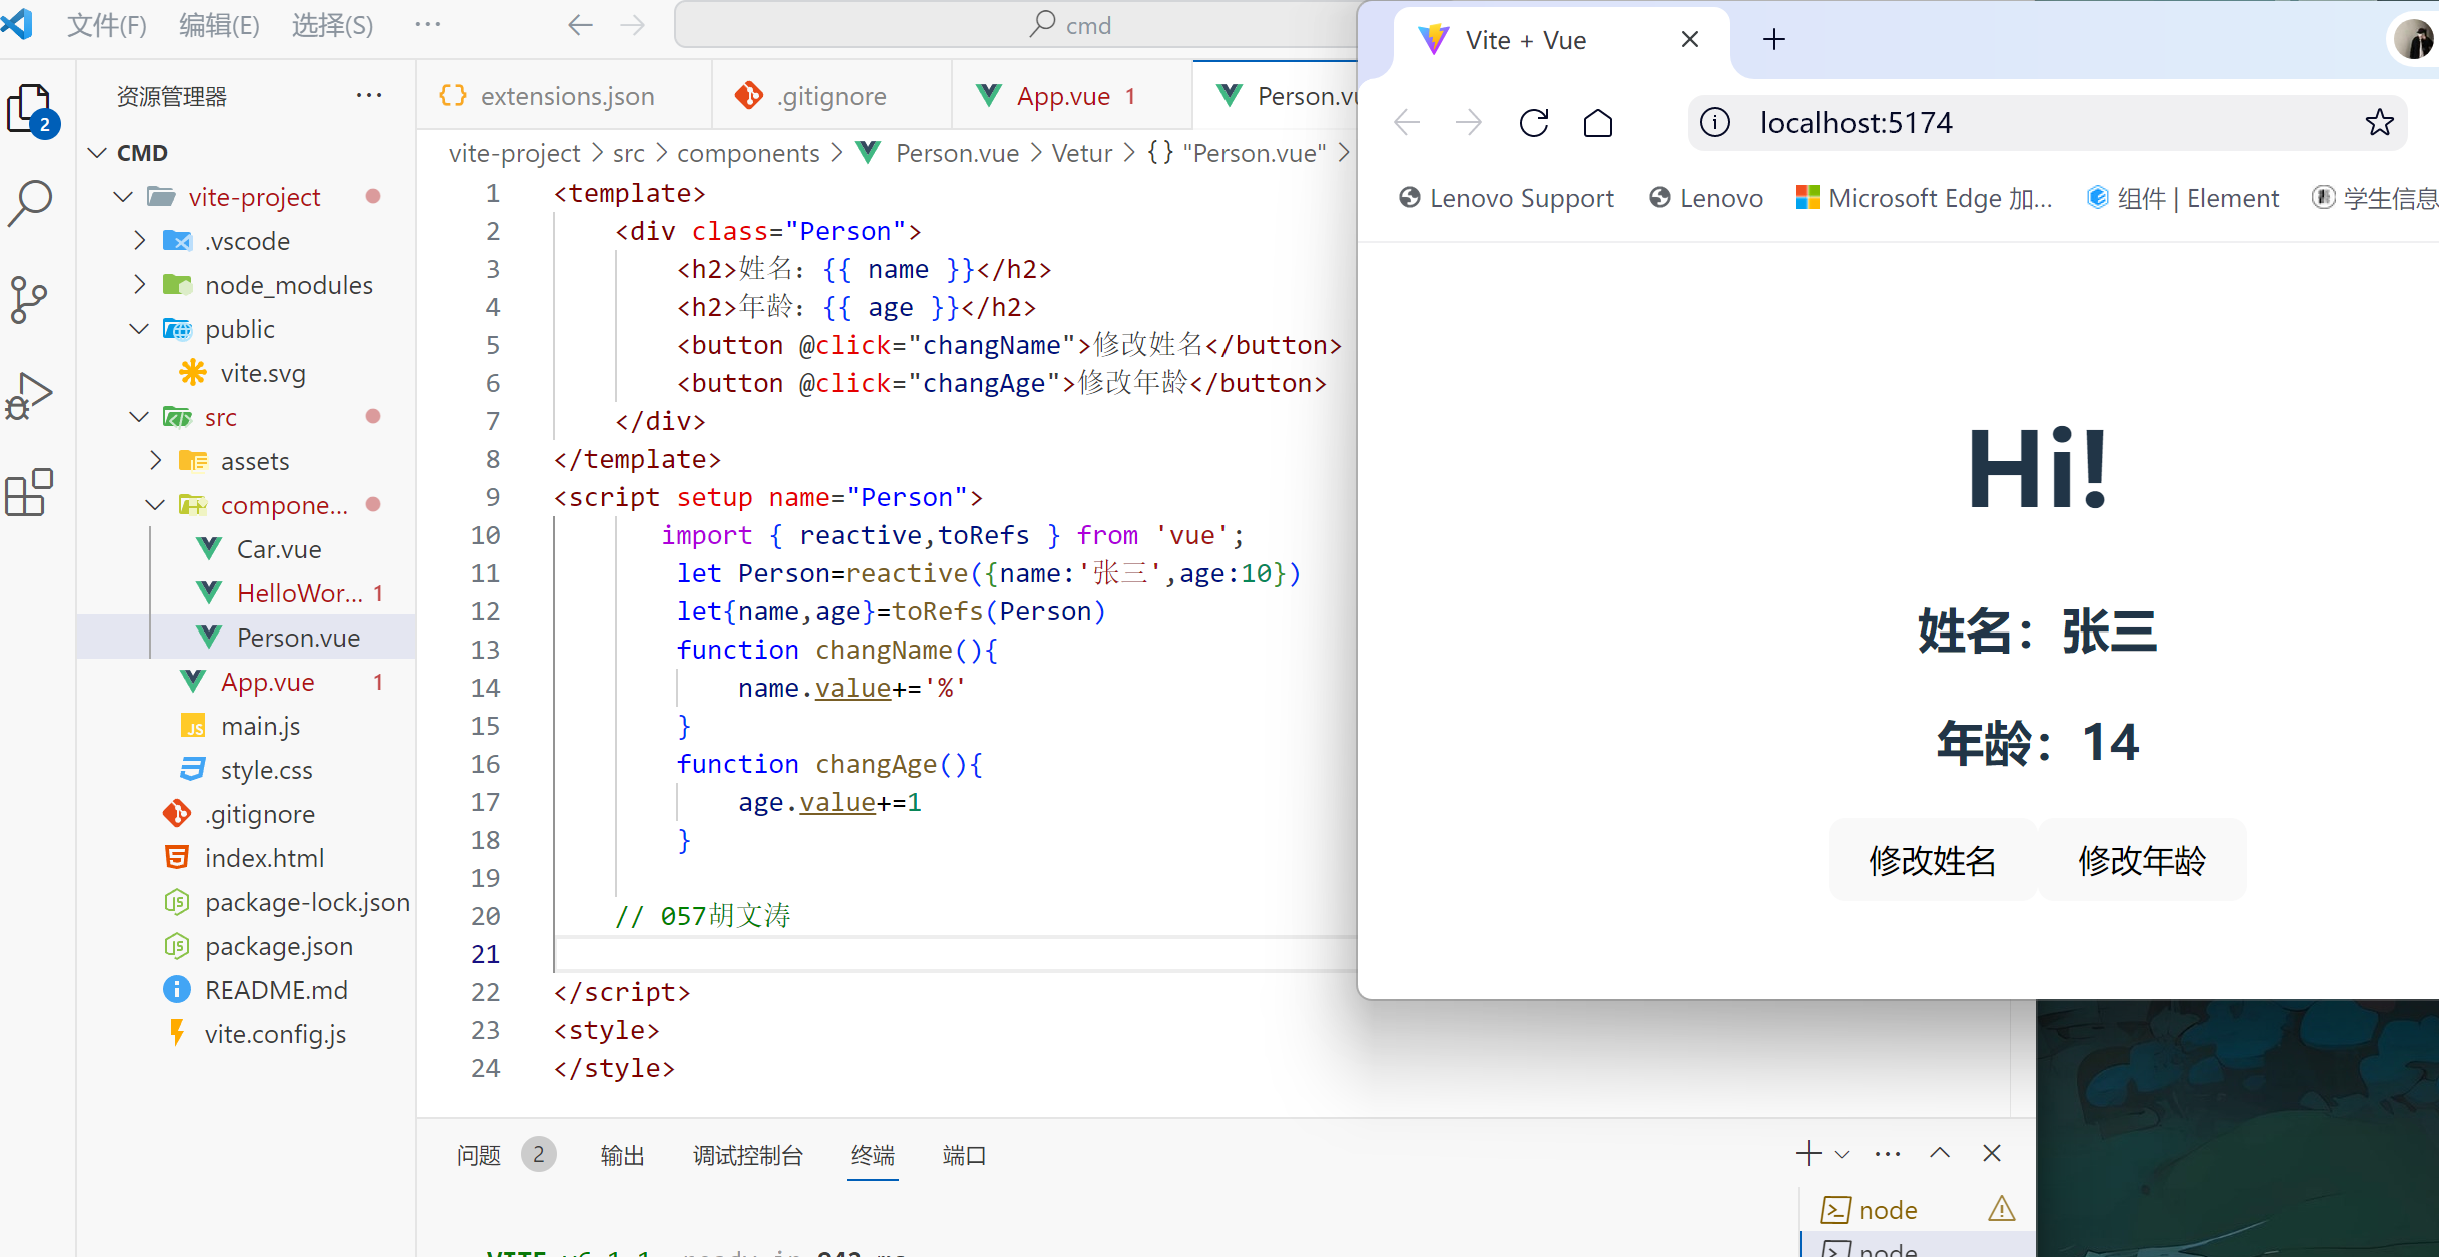Go to the browser home page
This screenshot has height=1258, width=2440.
(x=1598, y=123)
